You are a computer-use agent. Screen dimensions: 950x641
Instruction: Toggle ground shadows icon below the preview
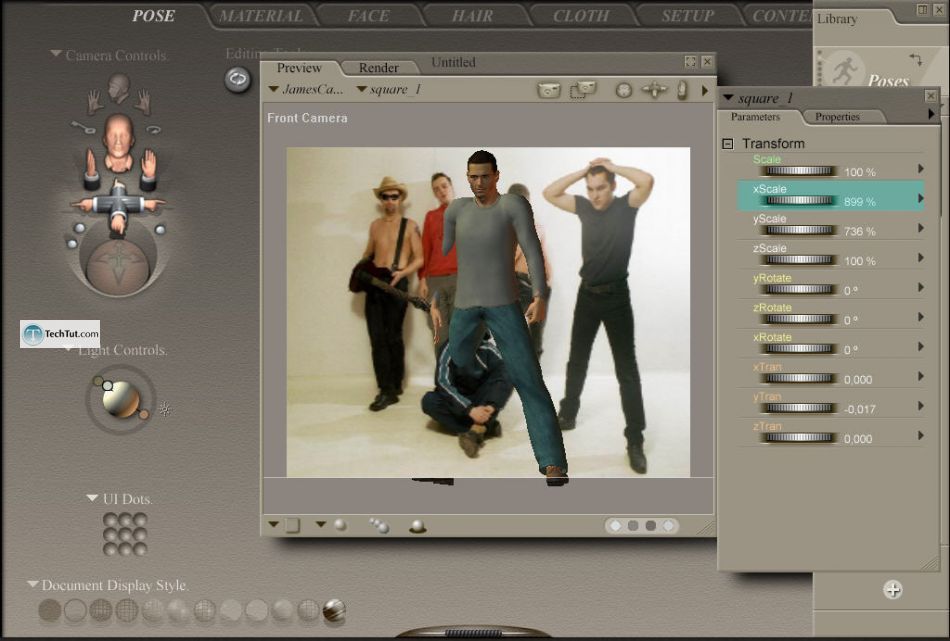click(x=417, y=526)
